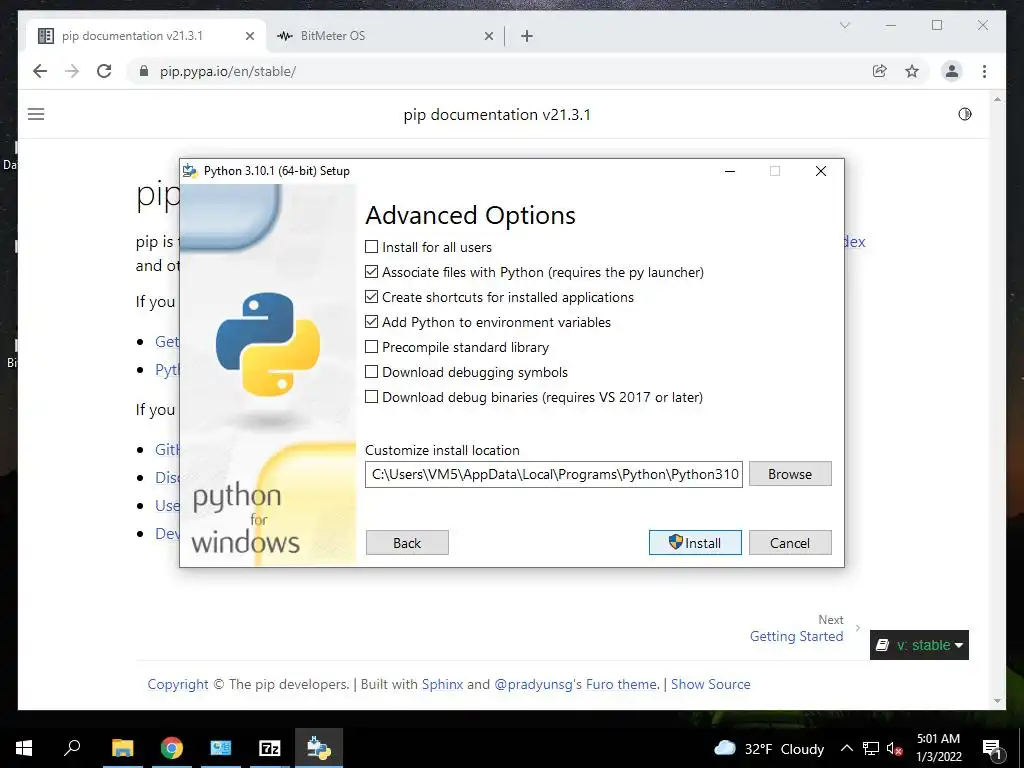Click Show Source link

point(711,684)
